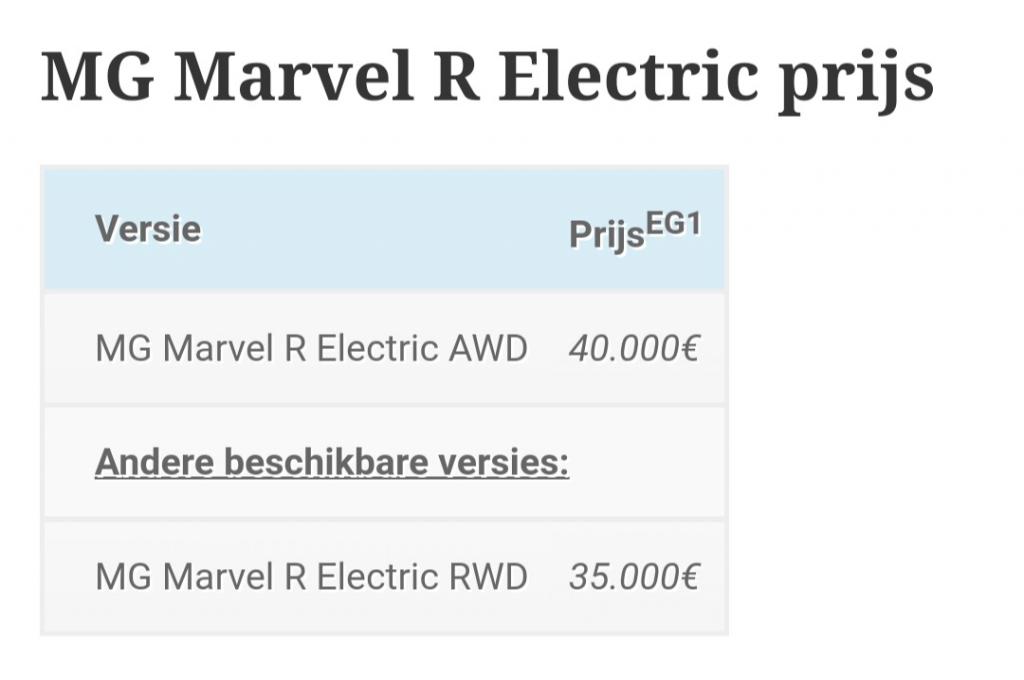1024x680 pixels.
Task: Click the word Andere in underlined text
Action: (154, 462)
